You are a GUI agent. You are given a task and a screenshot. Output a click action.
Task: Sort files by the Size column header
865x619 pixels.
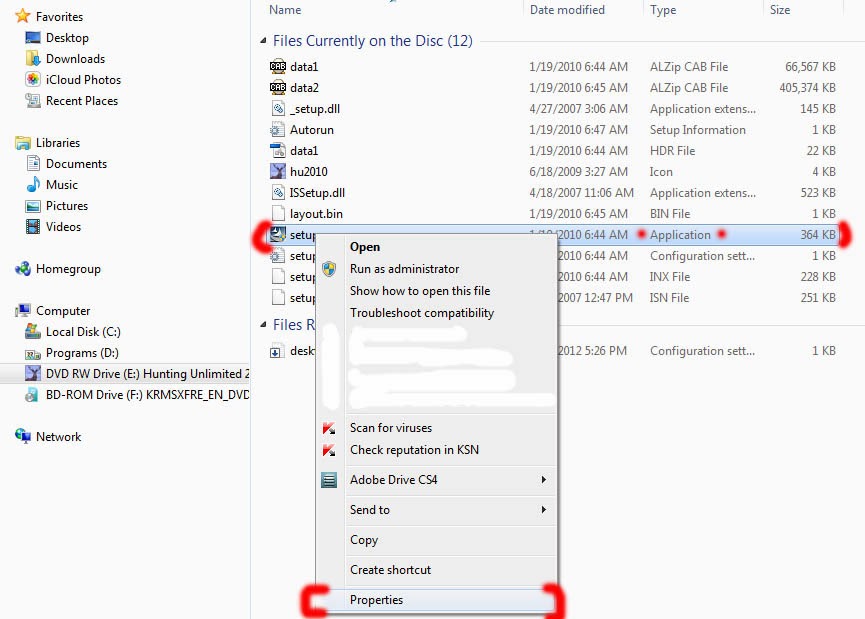click(780, 9)
